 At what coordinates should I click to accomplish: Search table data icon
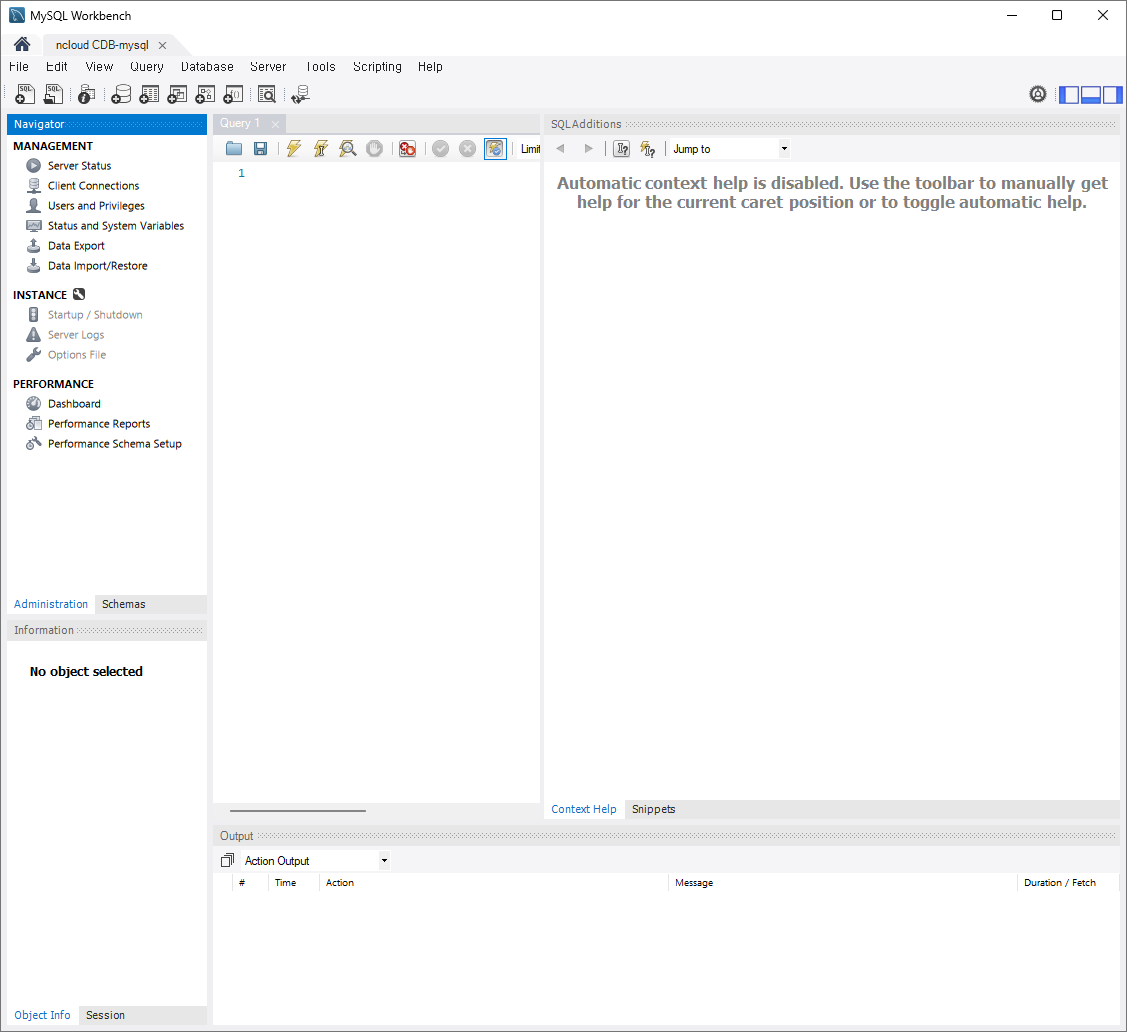pyautogui.click(x=267, y=94)
